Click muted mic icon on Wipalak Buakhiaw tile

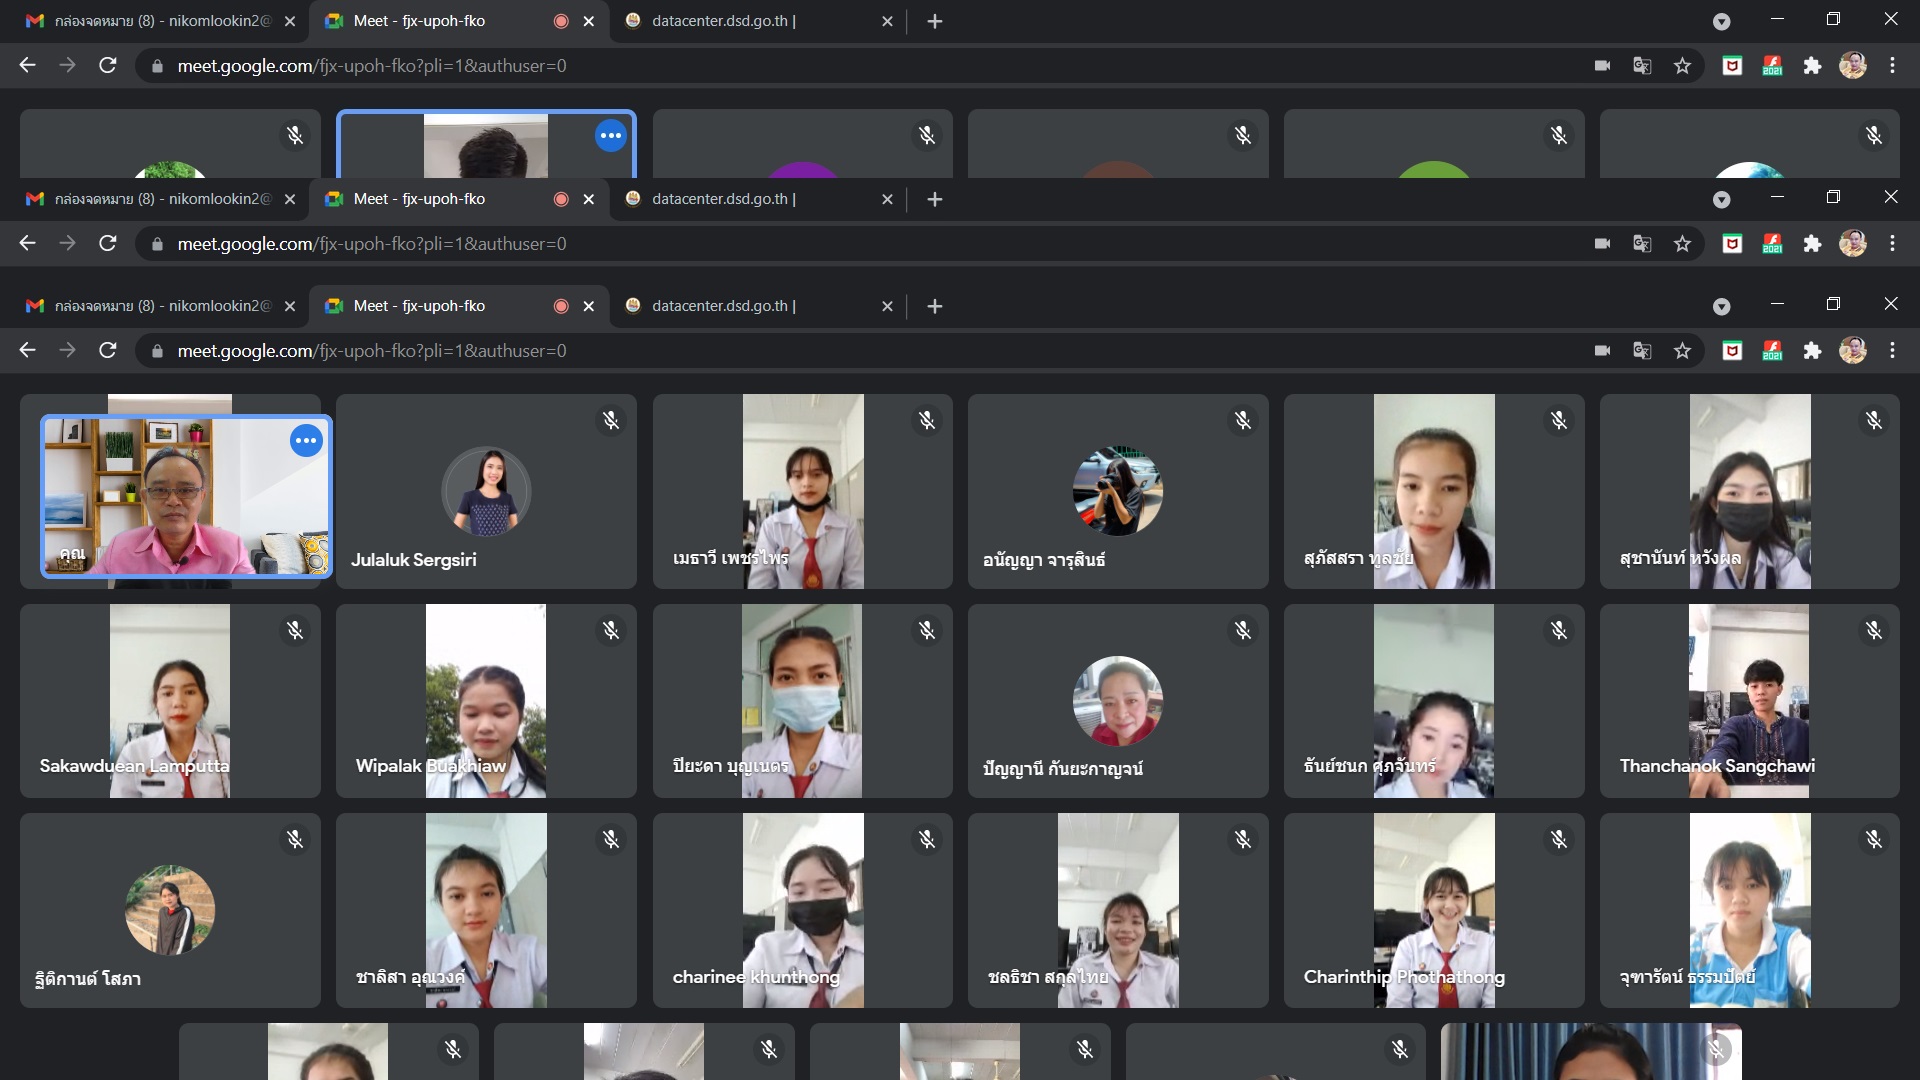click(x=611, y=630)
